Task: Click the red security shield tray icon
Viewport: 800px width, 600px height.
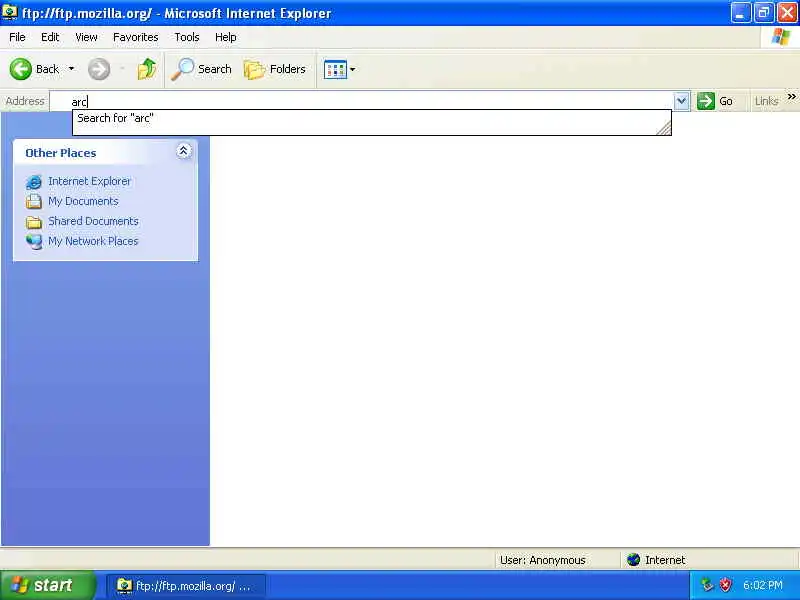Action: (725, 585)
